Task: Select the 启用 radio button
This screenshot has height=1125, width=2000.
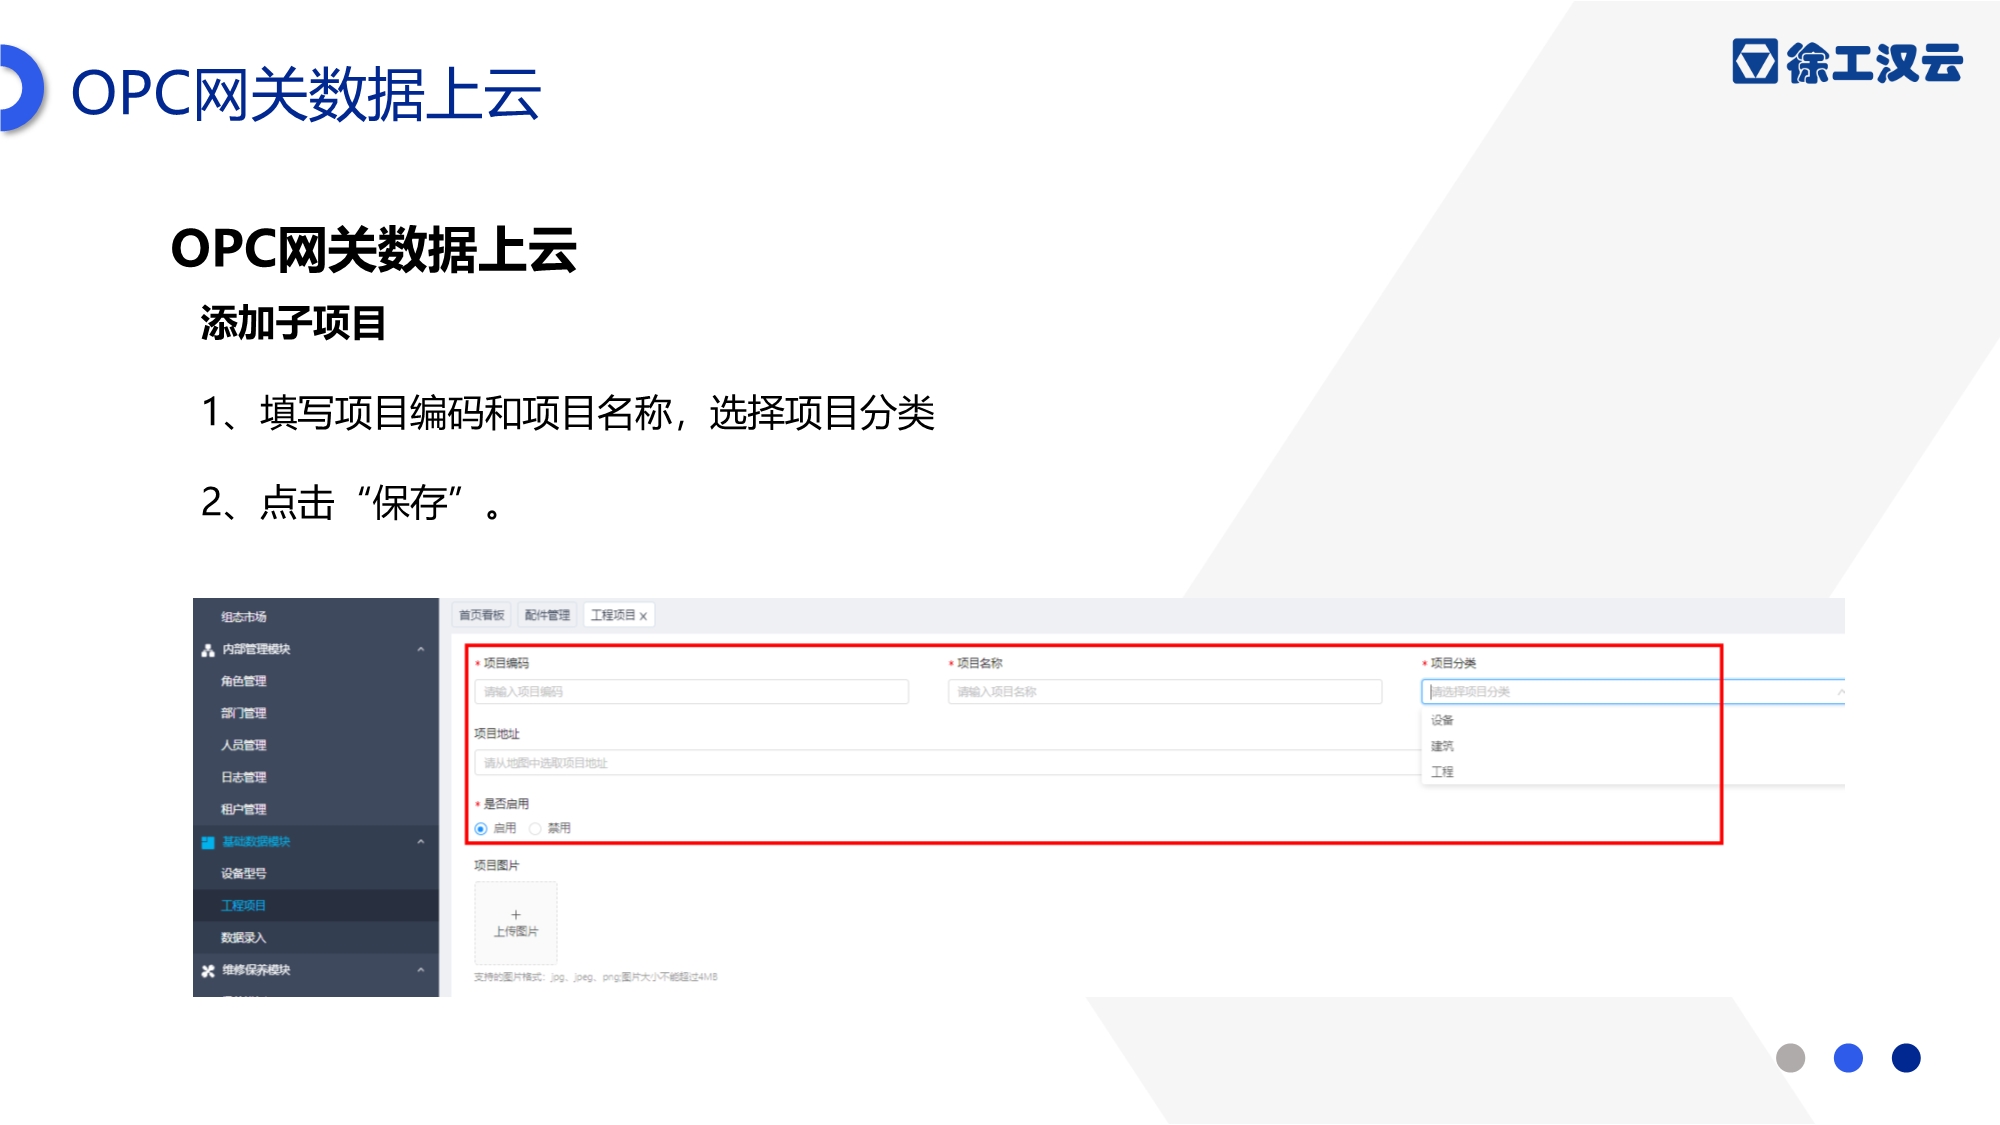Action: (481, 828)
